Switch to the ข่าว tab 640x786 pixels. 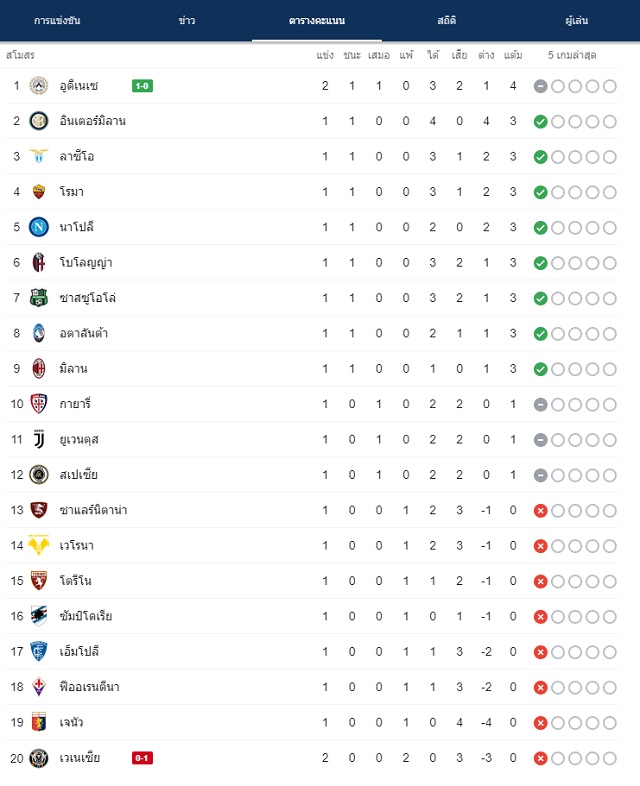(x=187, y=21)
